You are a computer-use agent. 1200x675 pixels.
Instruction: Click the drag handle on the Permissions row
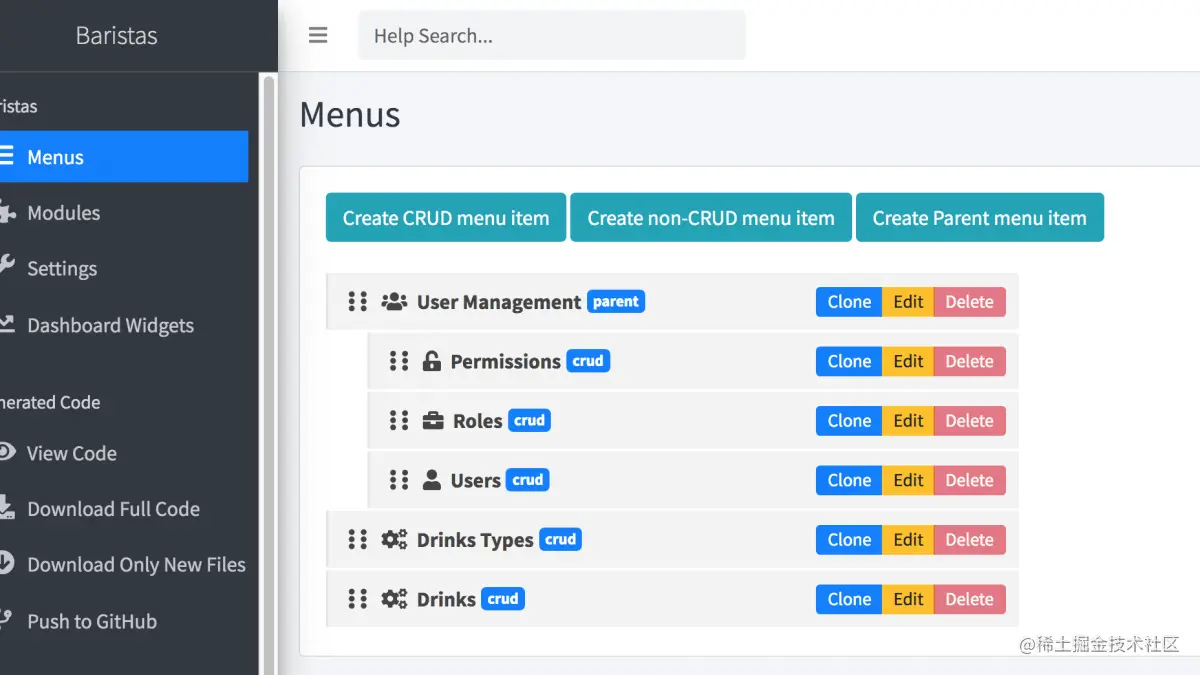398,361
